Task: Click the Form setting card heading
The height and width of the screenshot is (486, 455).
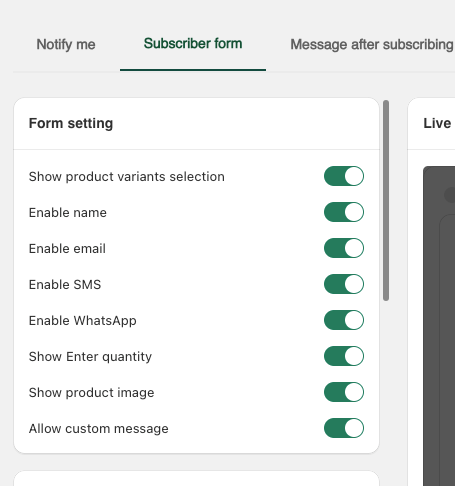Action: (x=71, y=123)
